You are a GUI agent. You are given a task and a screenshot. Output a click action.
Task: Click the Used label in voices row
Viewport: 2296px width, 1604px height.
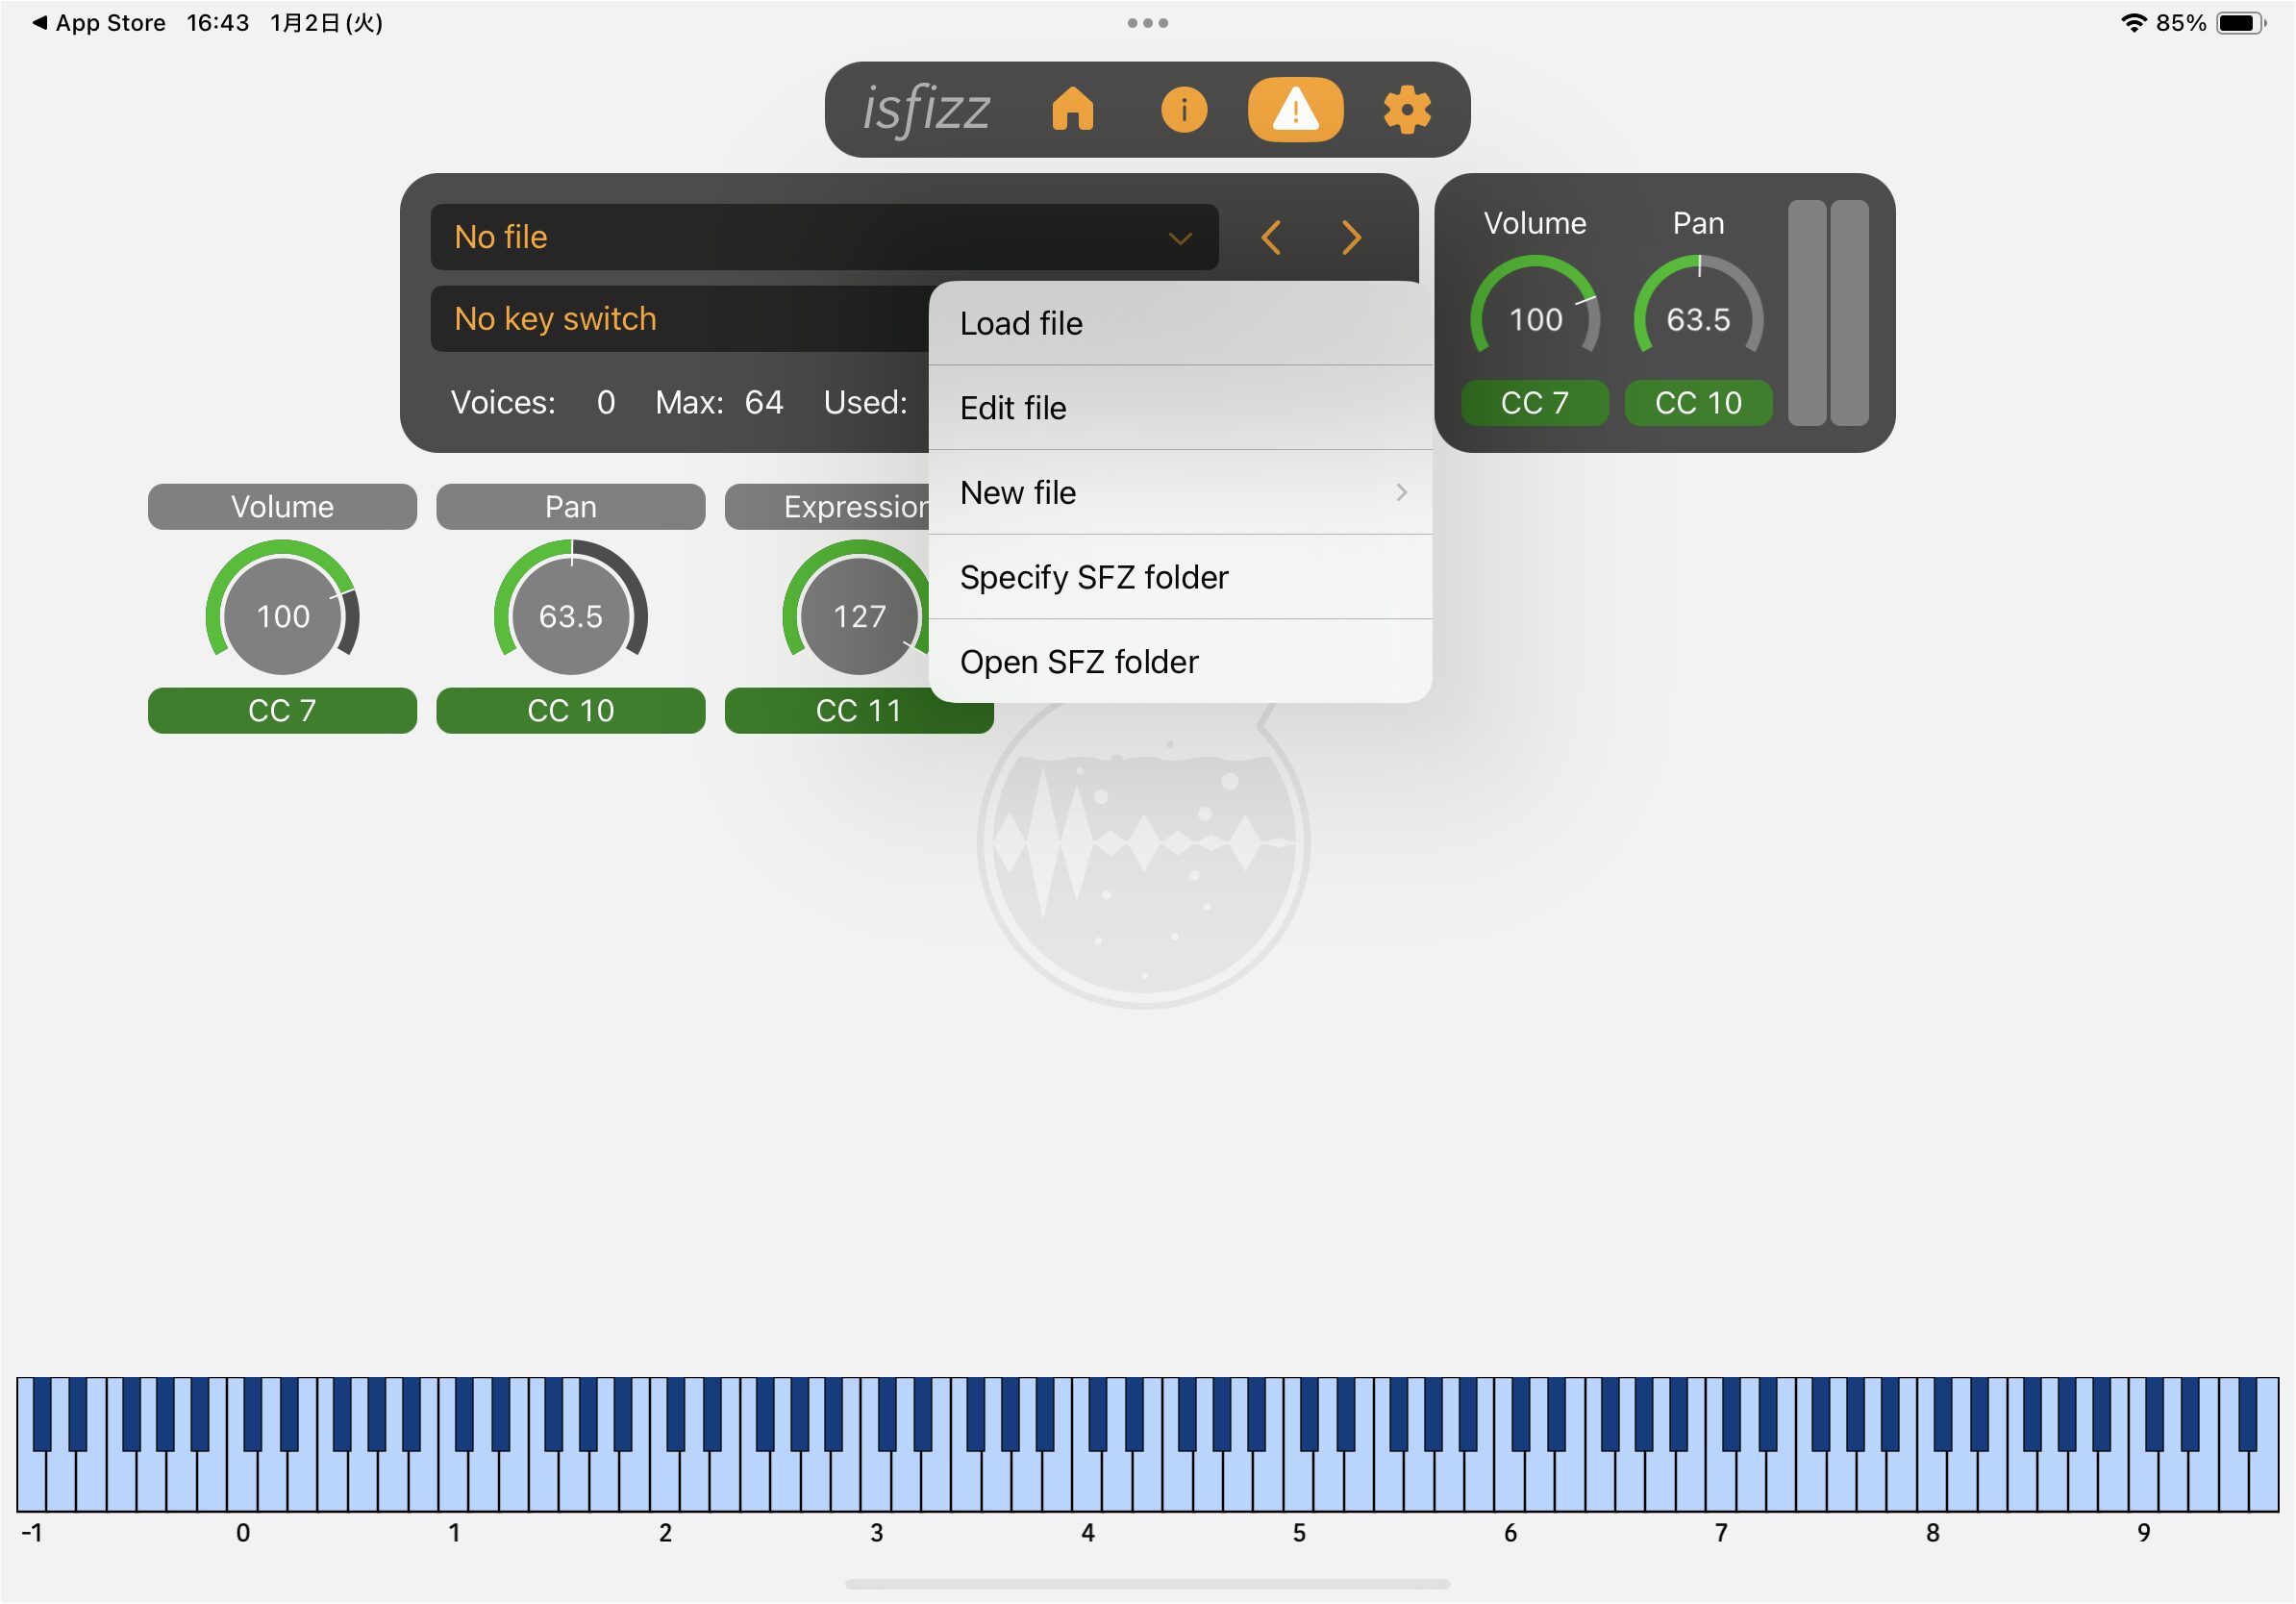tap(865, 402)
